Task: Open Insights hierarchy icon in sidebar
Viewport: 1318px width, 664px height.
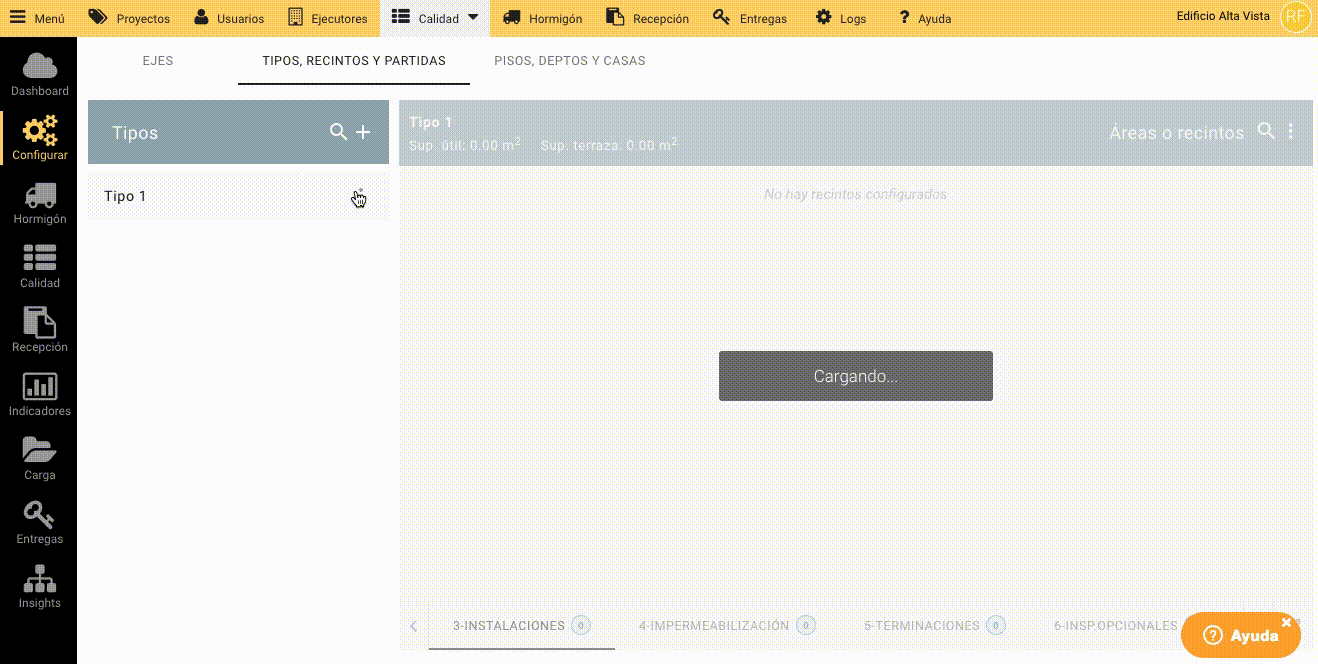Action: click(x=39, y=579)
